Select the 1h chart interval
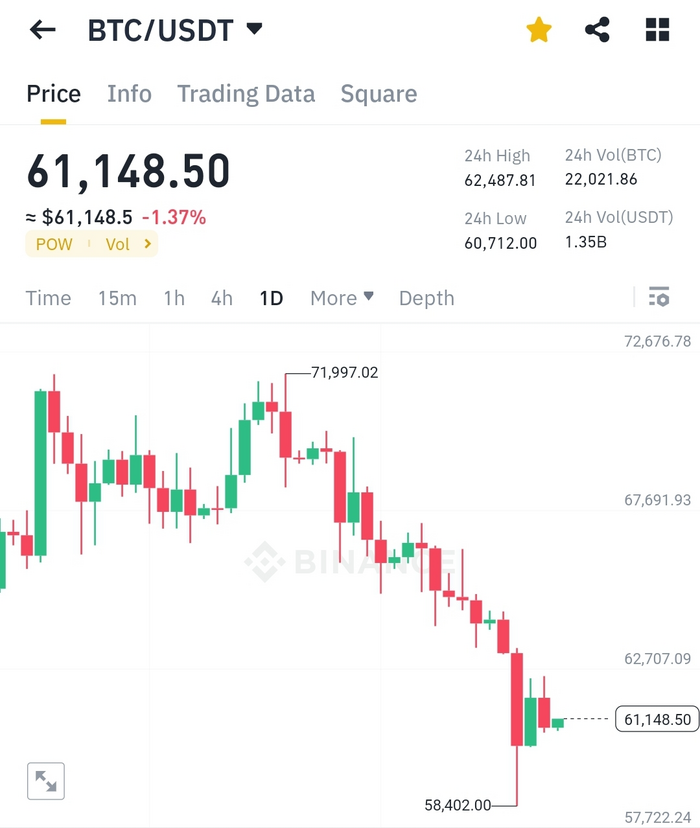 (174, 298)
